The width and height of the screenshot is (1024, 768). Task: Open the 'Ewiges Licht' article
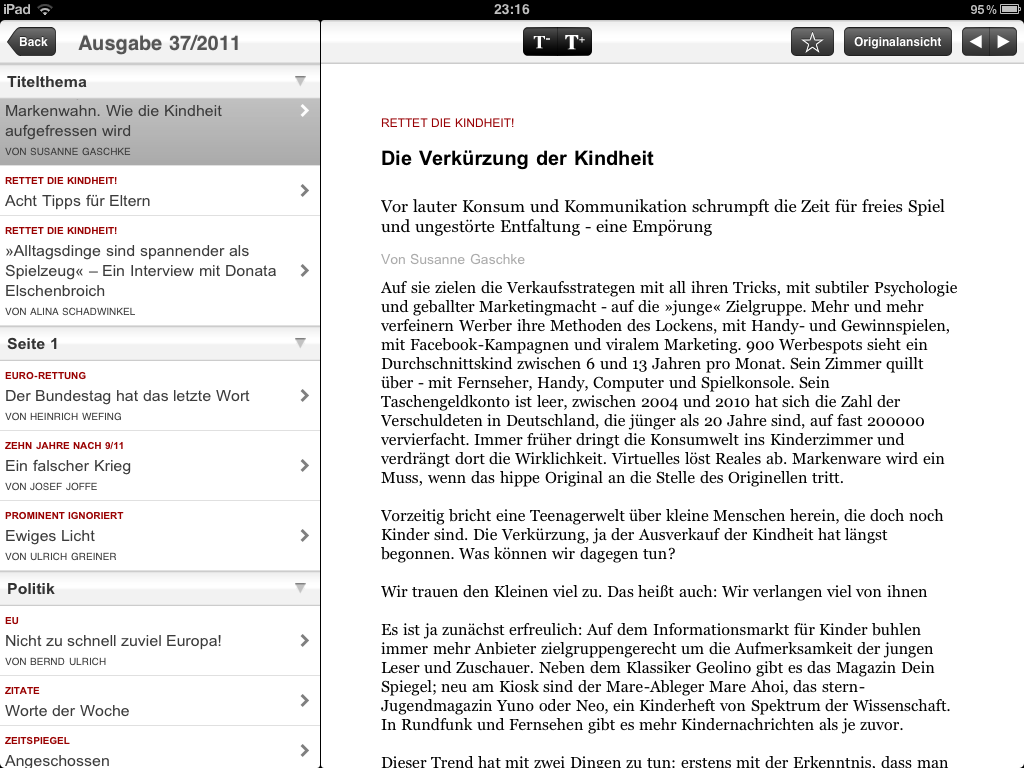pyautogui.click(x=160, y=536)
